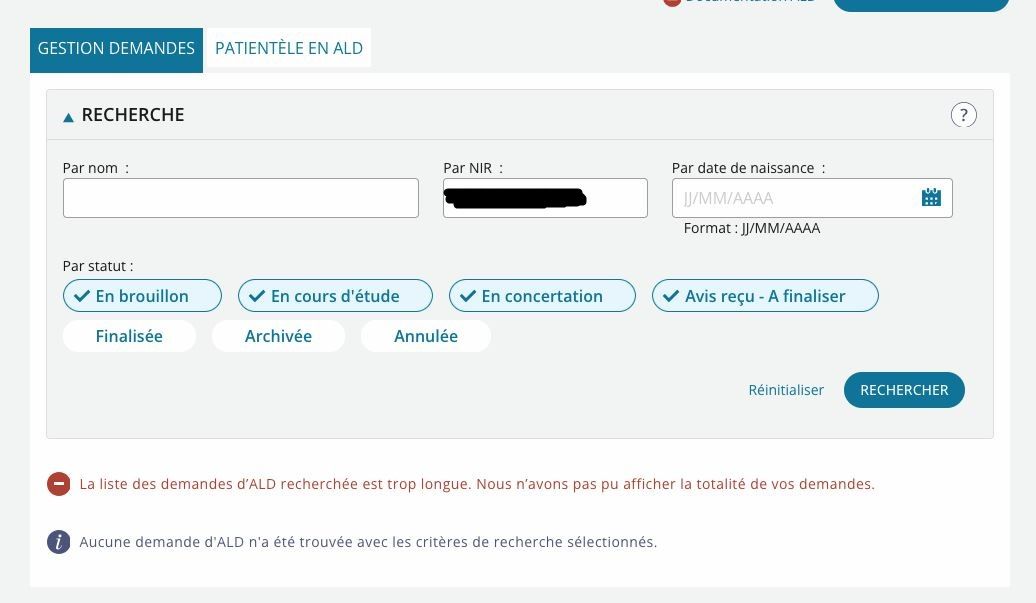1036x603 pixels.
Task: Click the red error minus icon
Action: 58,484
